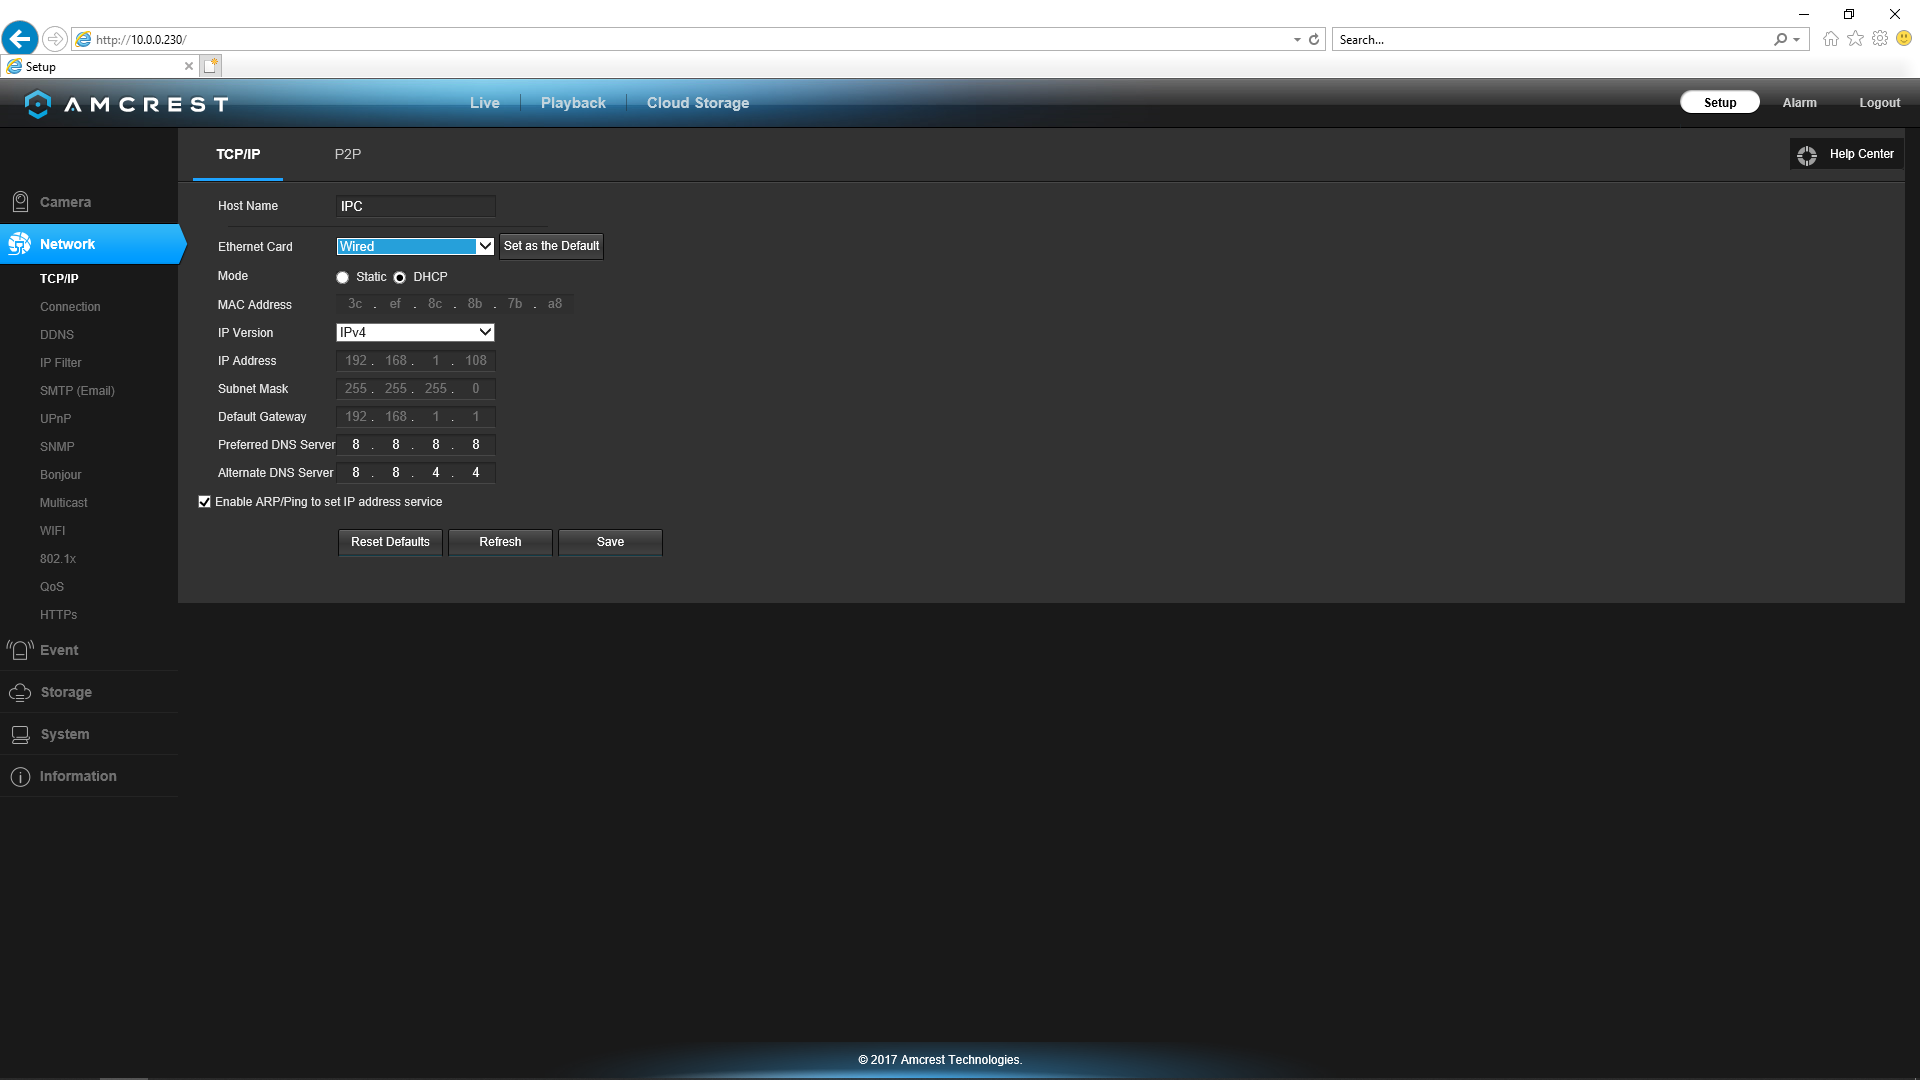Go back with the browser back arrow
The image size is (1920, 1080).
coord(20,39)
